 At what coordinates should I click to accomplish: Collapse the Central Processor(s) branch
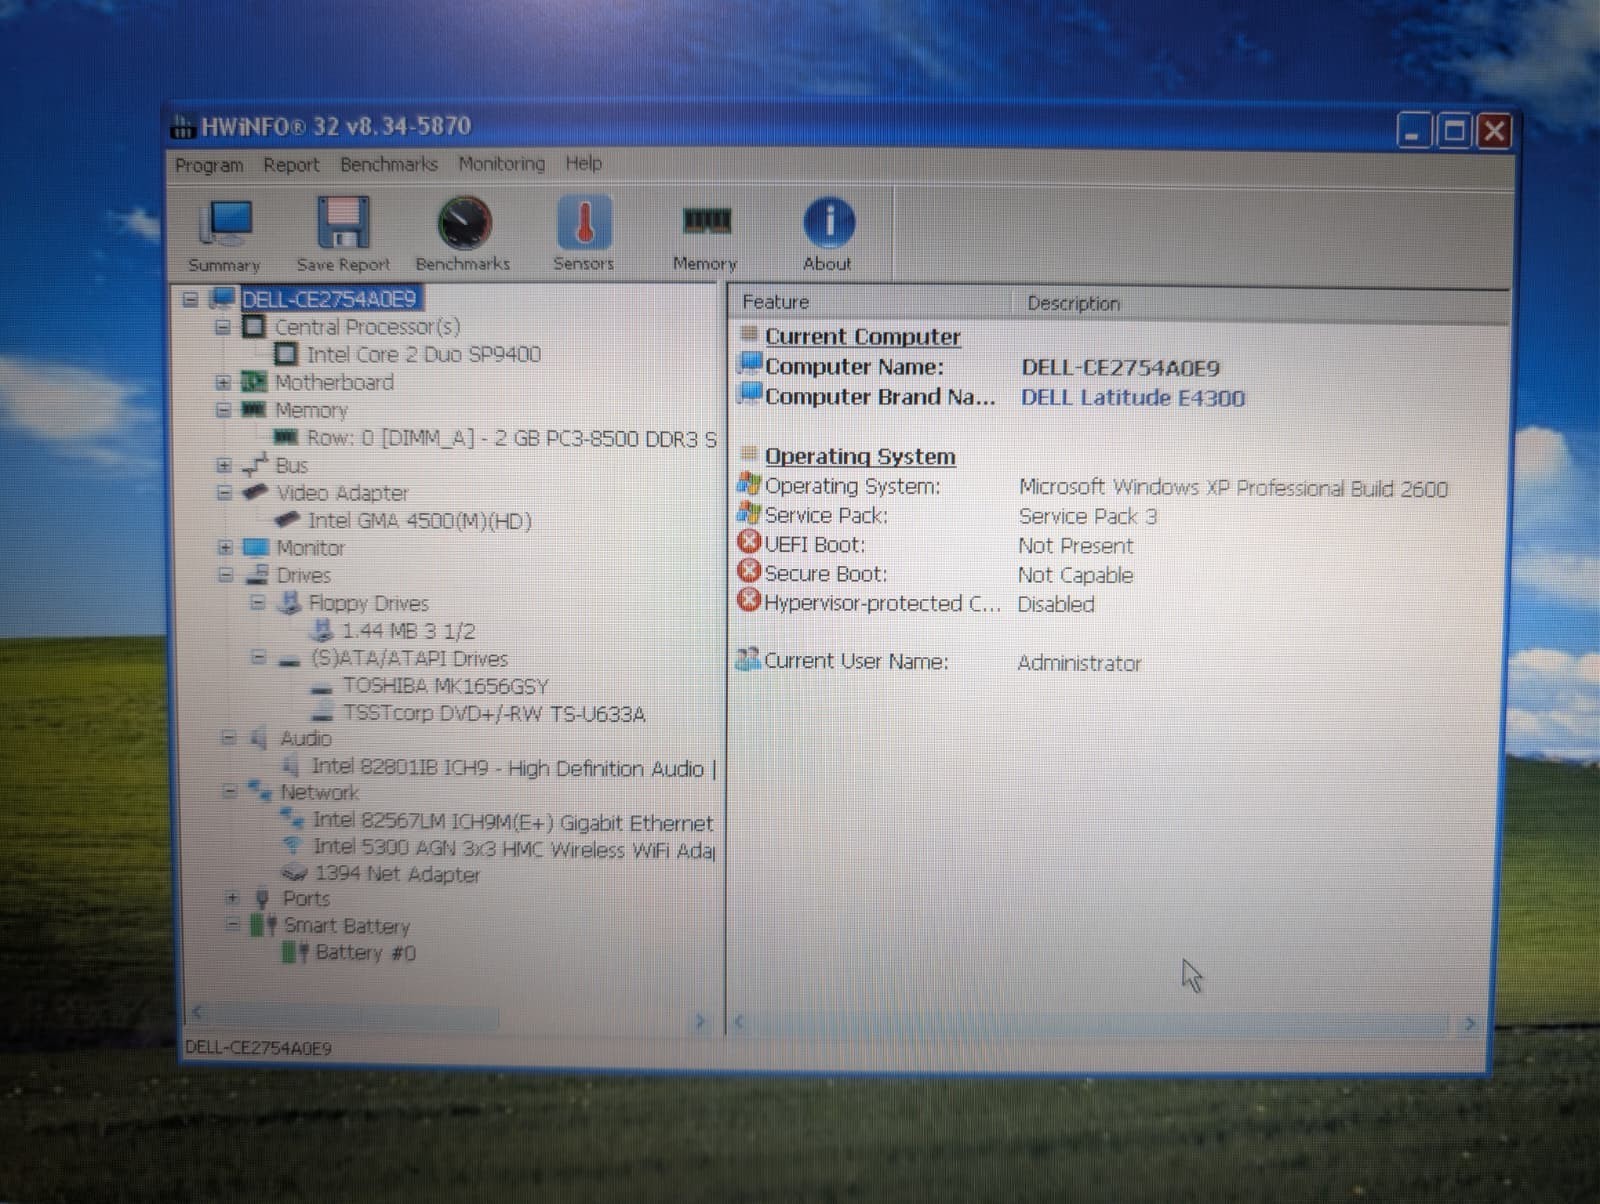point(222,327)
